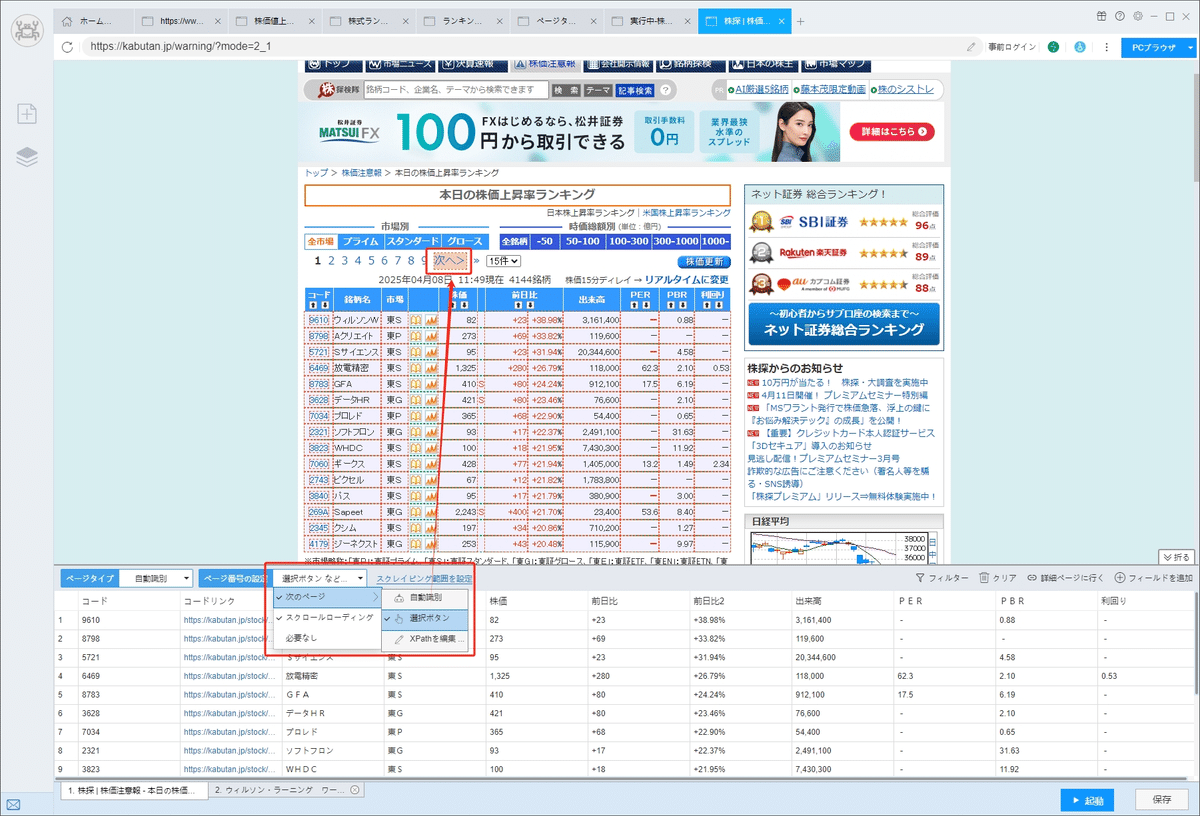
Task: Select the 50-100 market cap filter
Action: [x=582, y=242]
